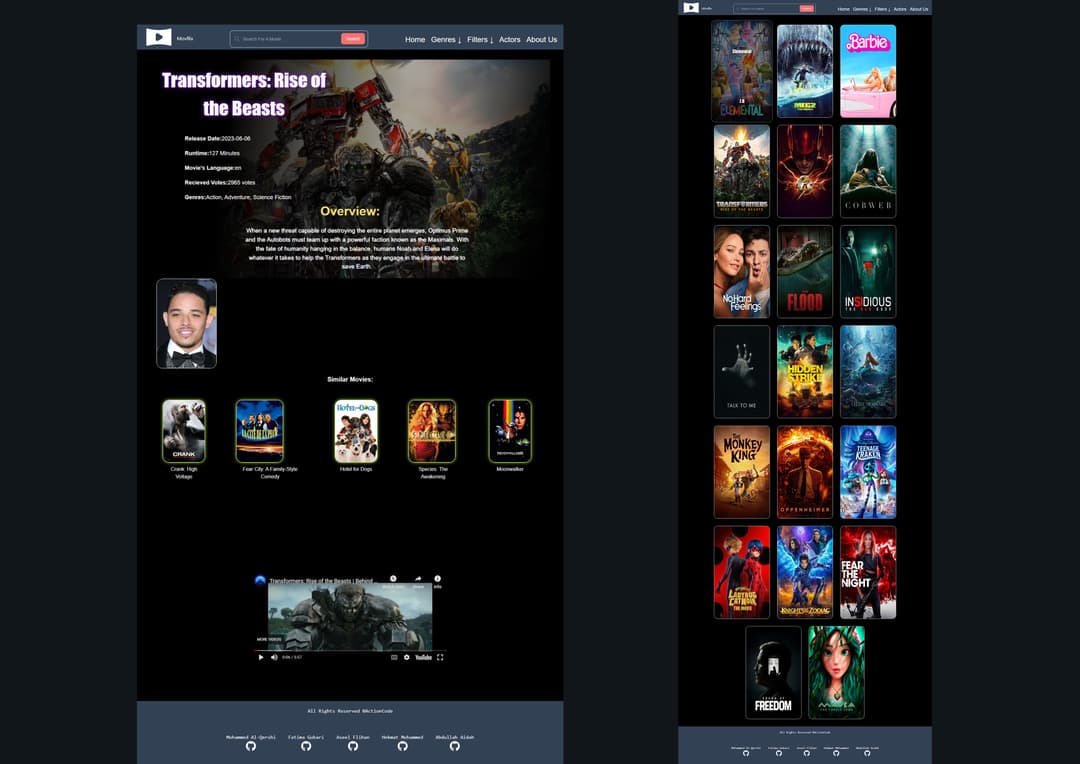Open the Knights of the Zodiac poster
Image resolution: width=1080 pixels, height=764 pixels.
805,572
